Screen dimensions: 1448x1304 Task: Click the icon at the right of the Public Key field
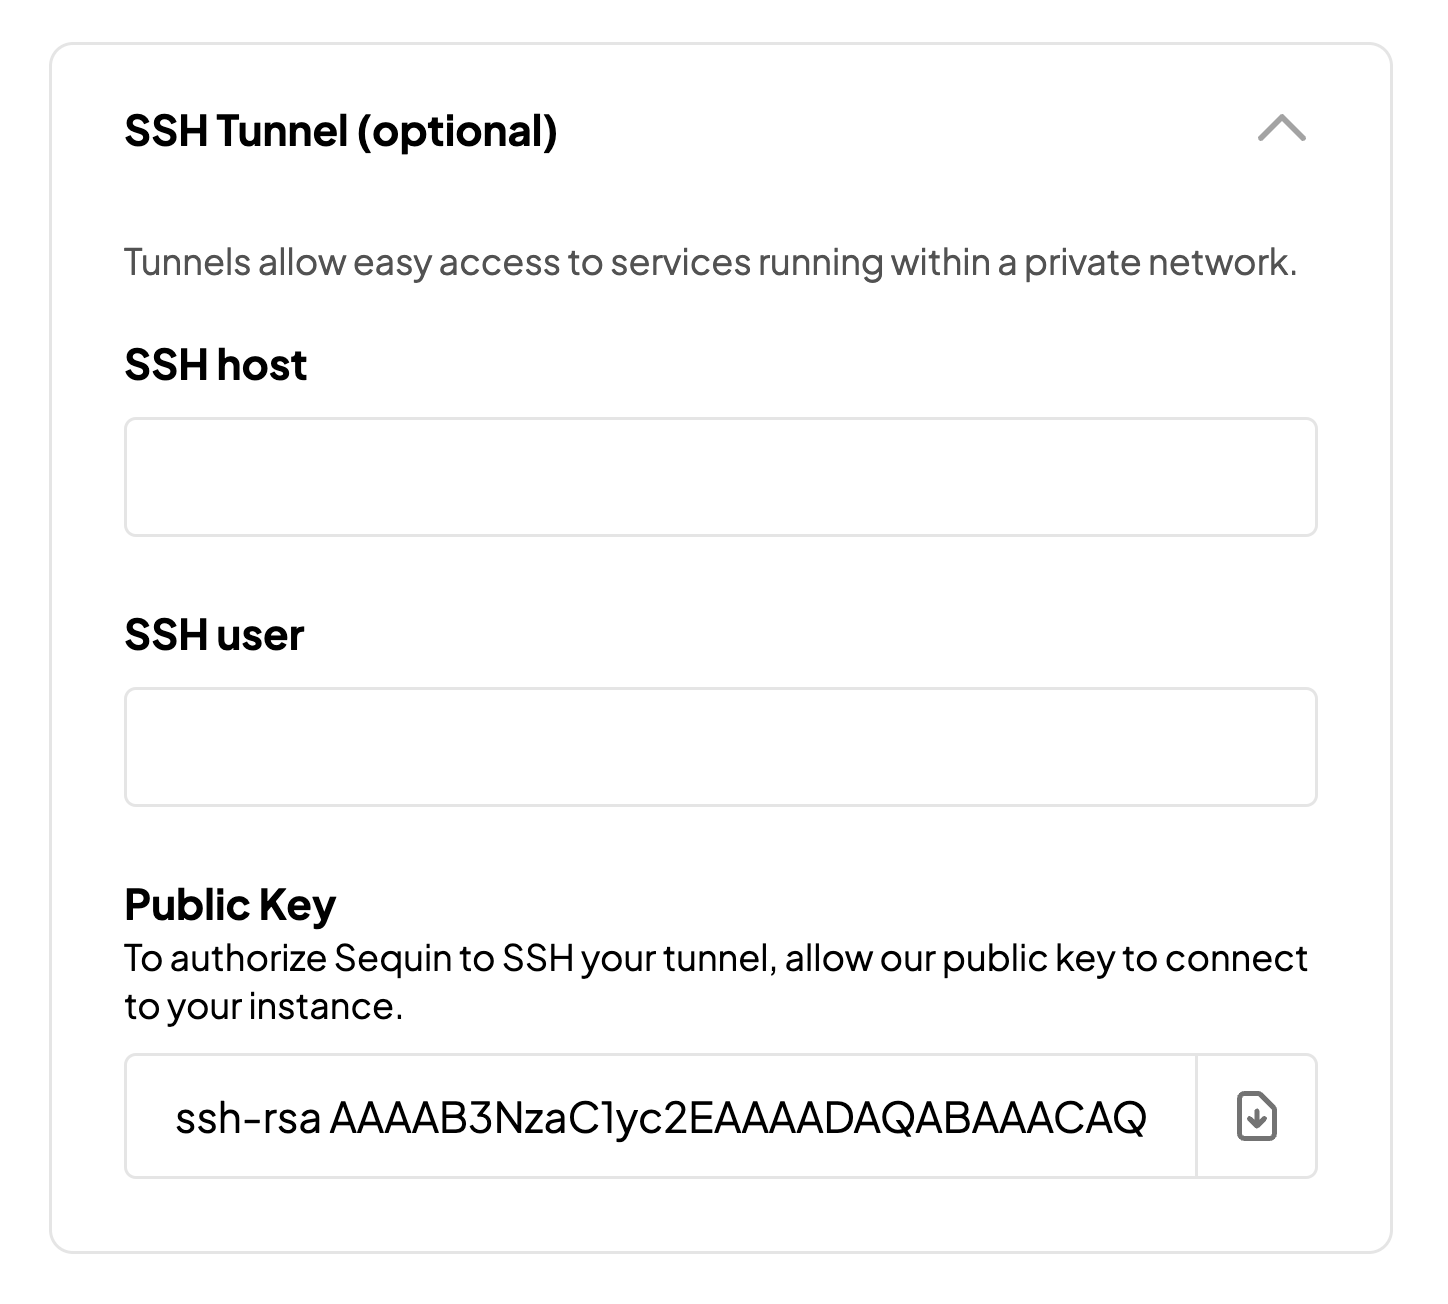click(1257, 1117)
